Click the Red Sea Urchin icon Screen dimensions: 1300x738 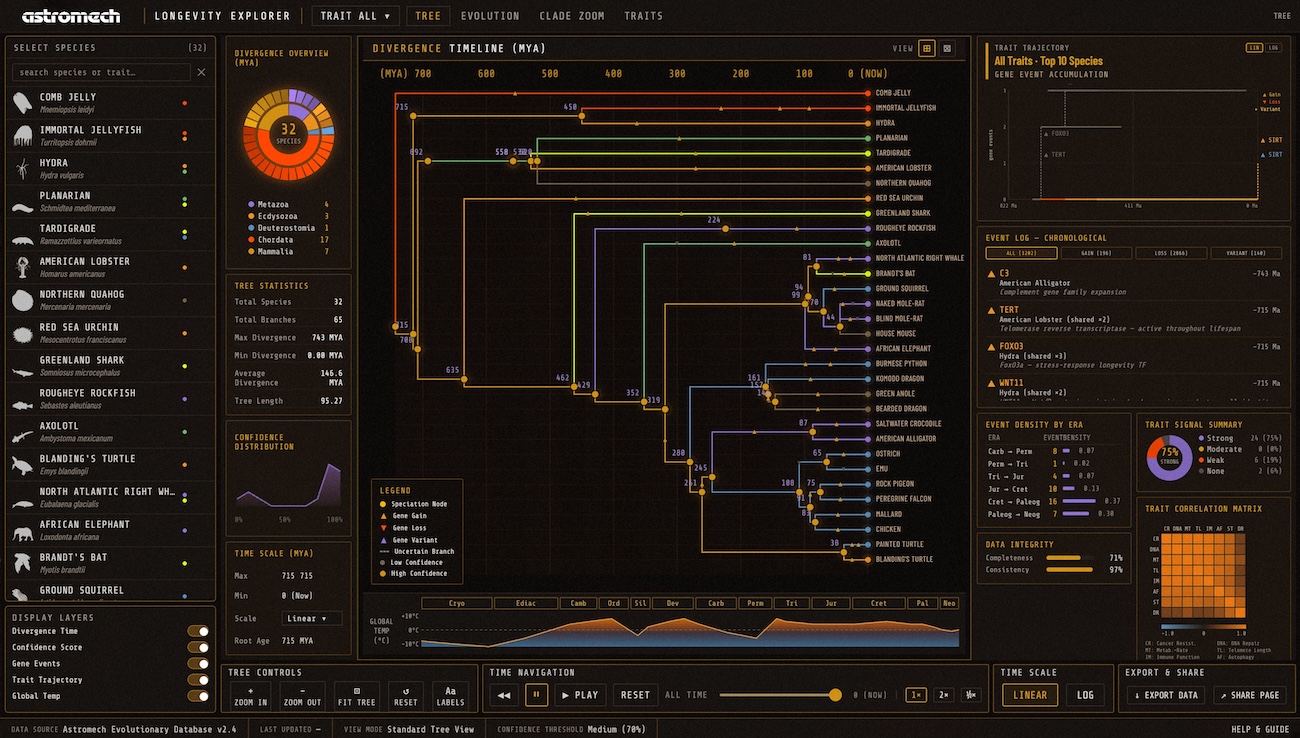coord(22,333)
